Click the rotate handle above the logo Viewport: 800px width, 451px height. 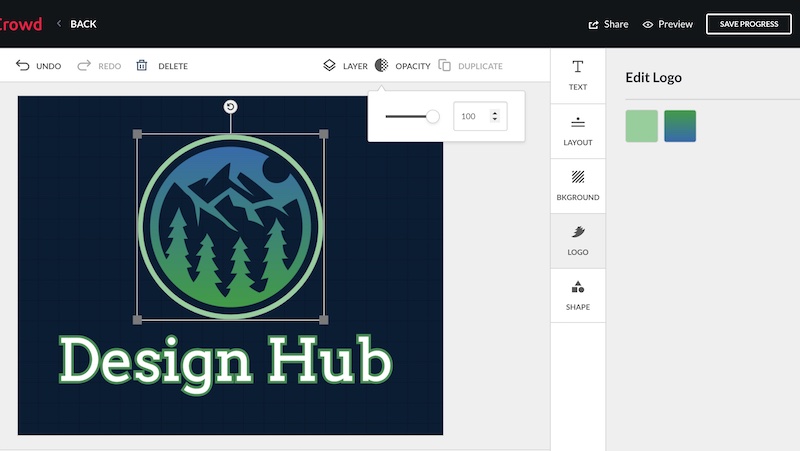tap(231, 107)
